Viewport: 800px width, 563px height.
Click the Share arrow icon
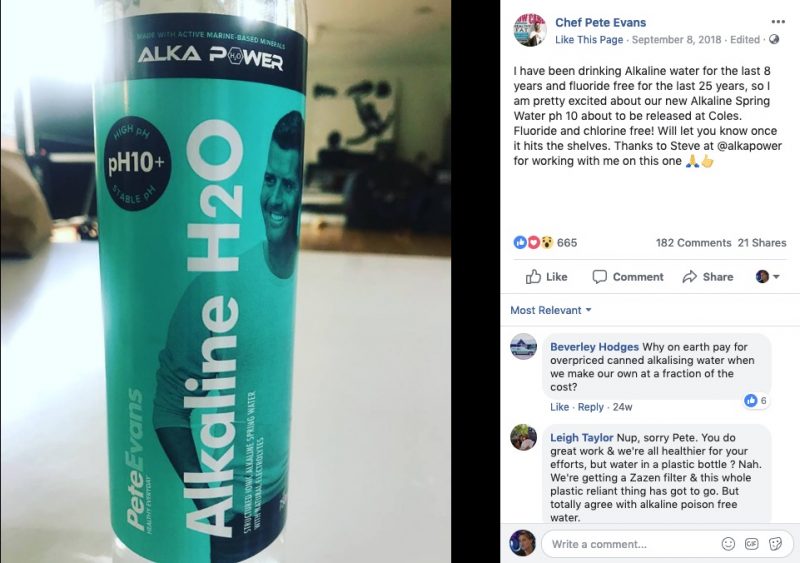690,277
